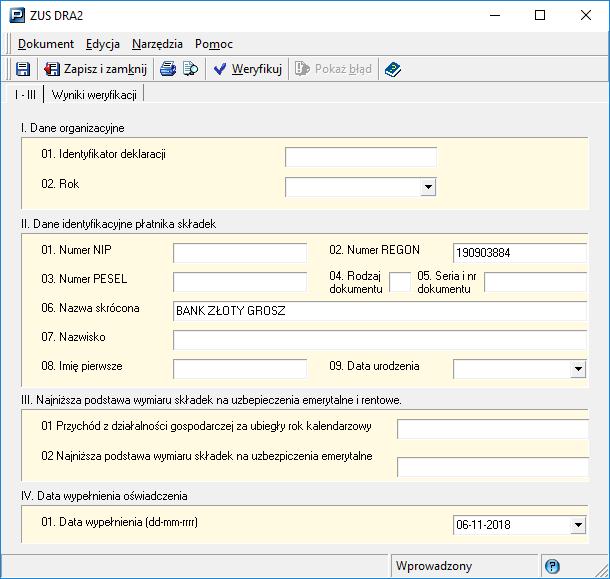Click into the Numer NIP field
Screen dimensions: 610x579
pyautogui.click(x=240, y=253)
